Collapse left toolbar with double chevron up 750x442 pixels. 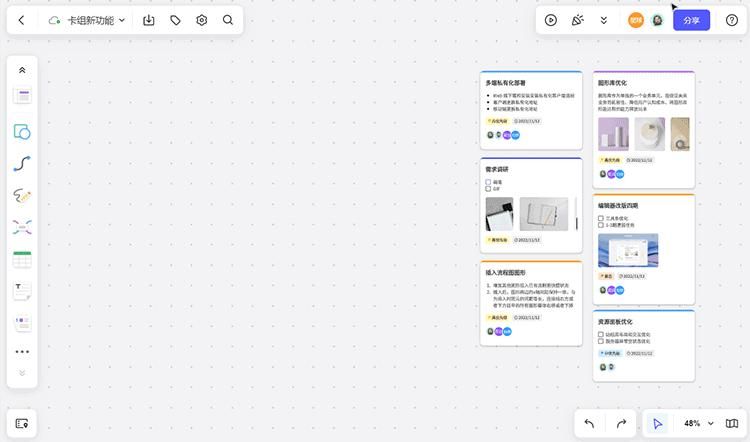click(x=22, y=70)
